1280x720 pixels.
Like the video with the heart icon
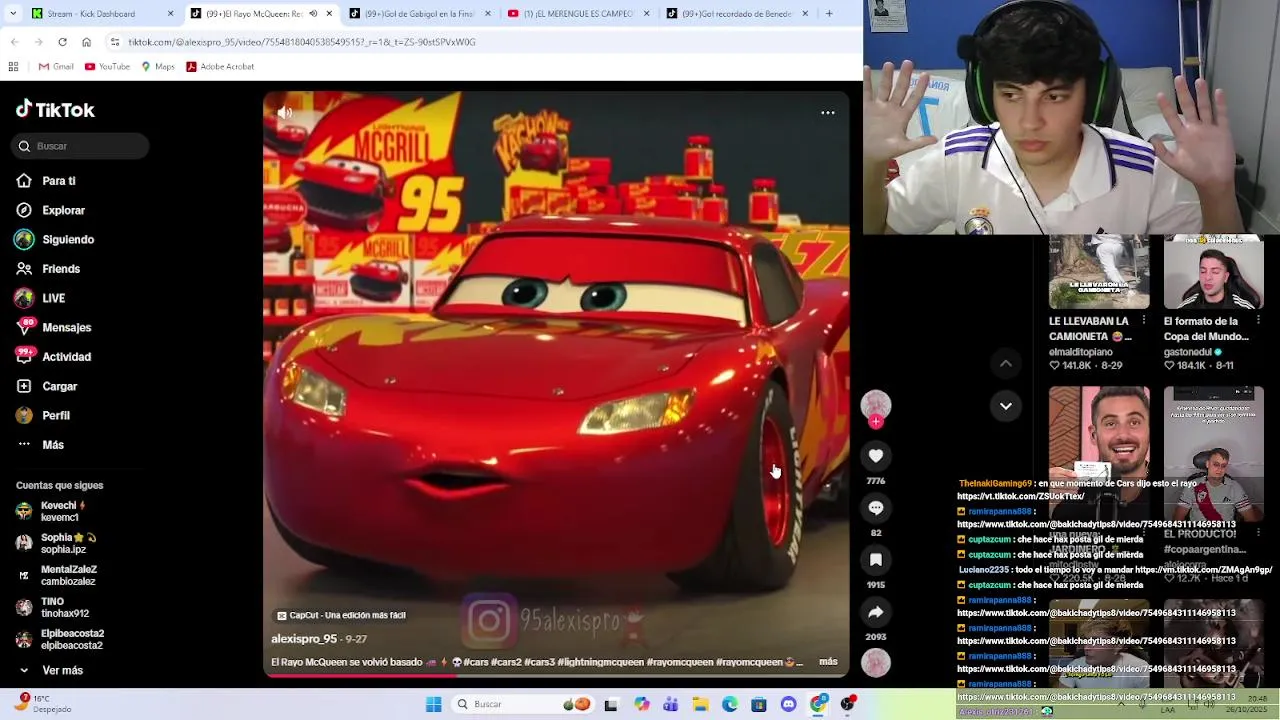(876, 456)
